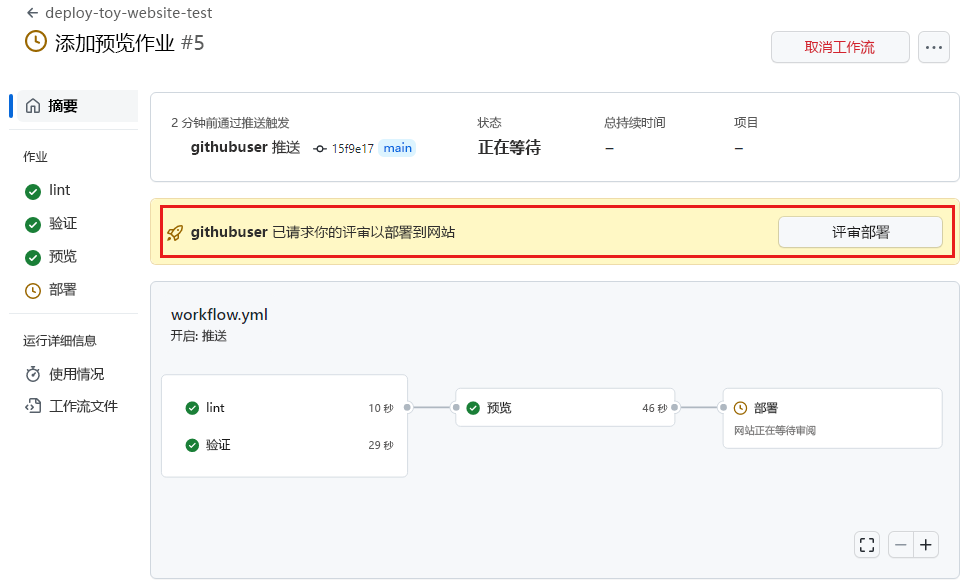Open the lint job in sidebar

[59, 191]
